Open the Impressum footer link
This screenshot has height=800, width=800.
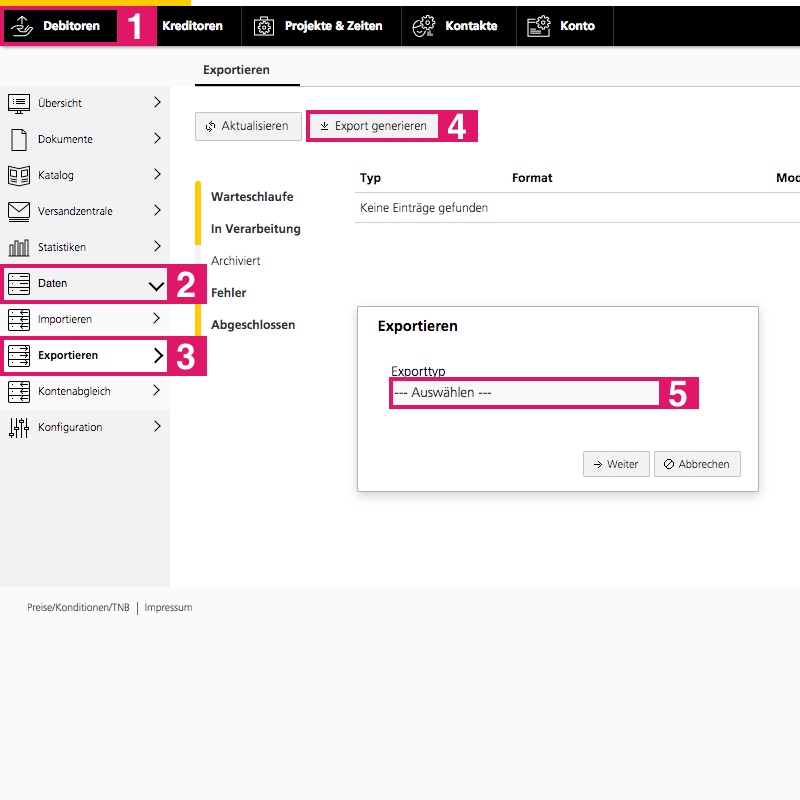[168, 607]
